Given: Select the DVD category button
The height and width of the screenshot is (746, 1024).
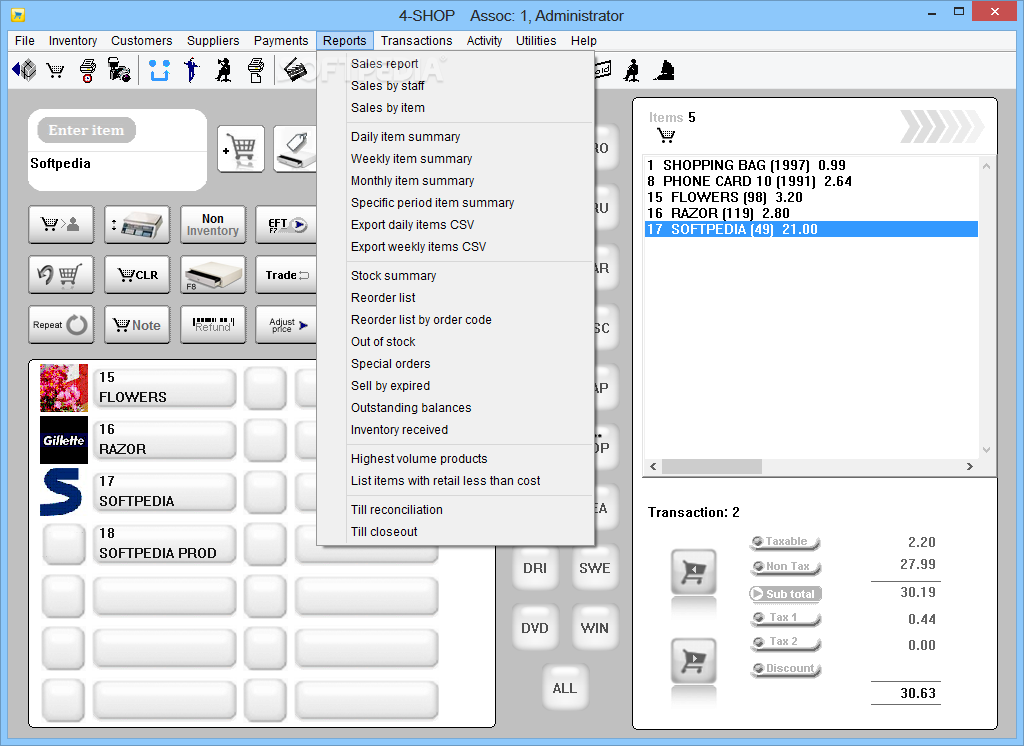Looking at the screenshot, I should pos(535,628).
